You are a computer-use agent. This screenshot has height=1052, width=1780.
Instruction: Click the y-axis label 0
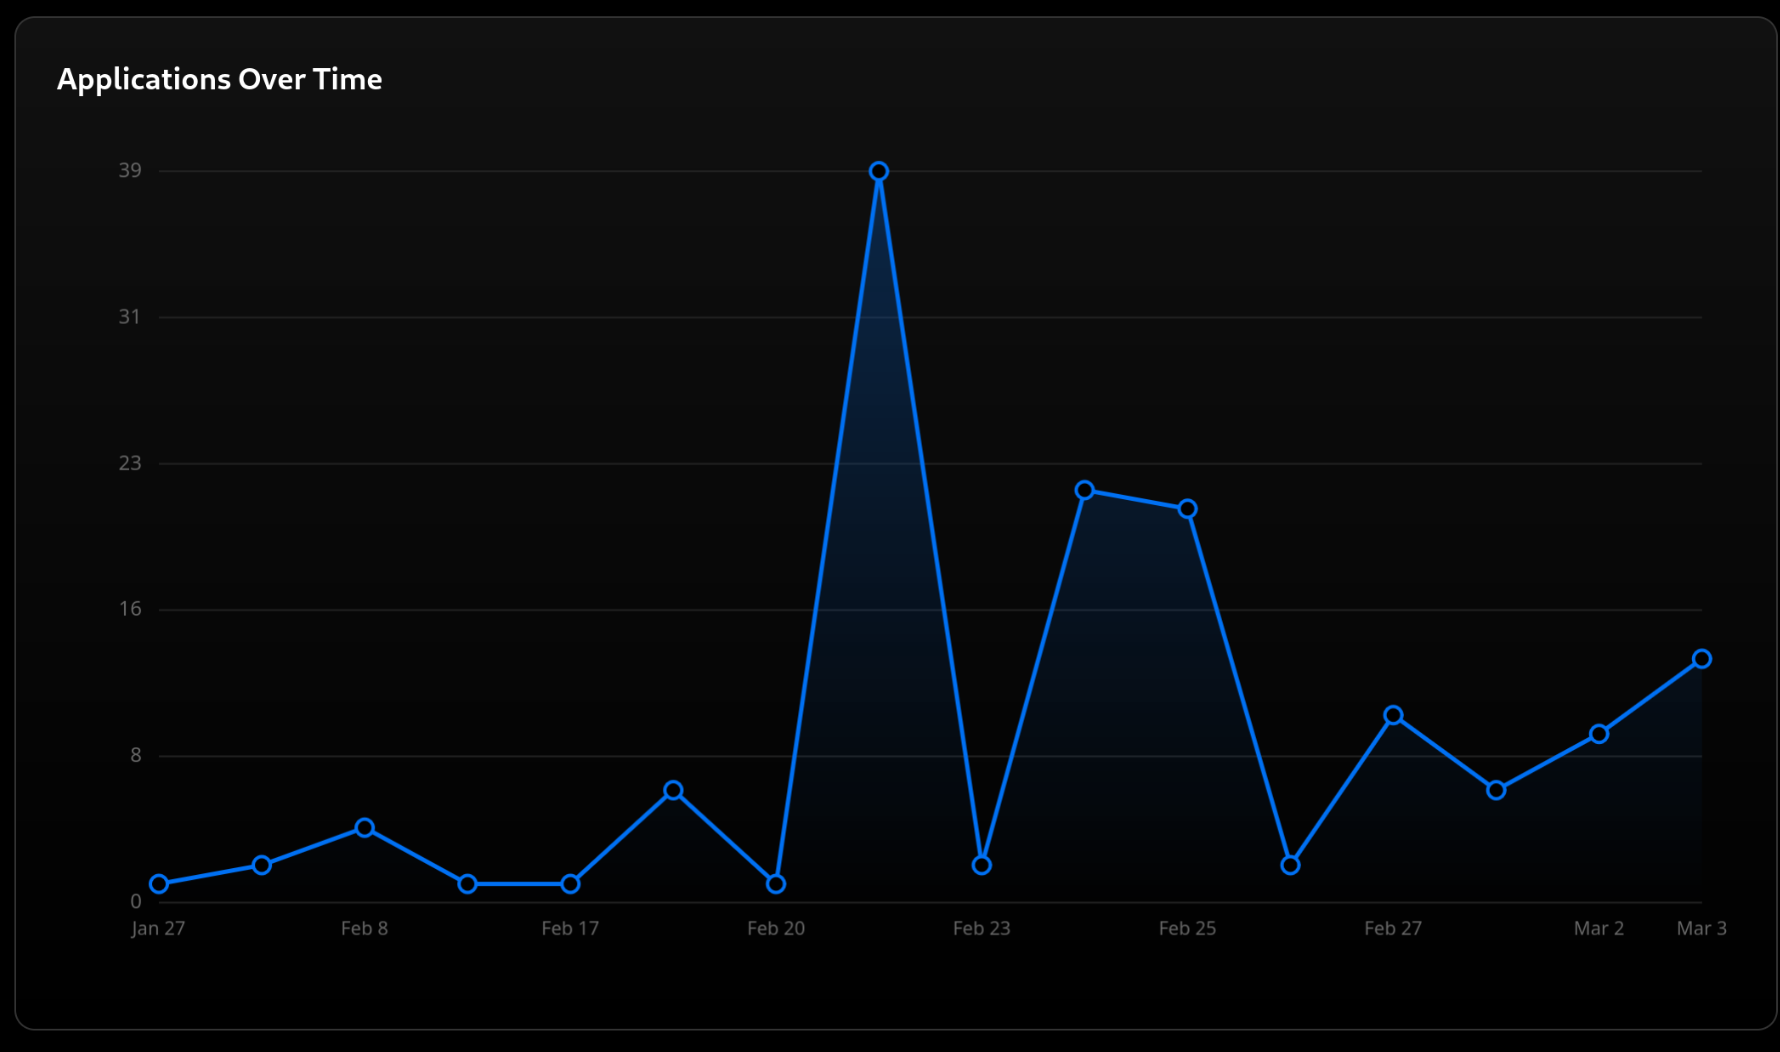(136, 902)
